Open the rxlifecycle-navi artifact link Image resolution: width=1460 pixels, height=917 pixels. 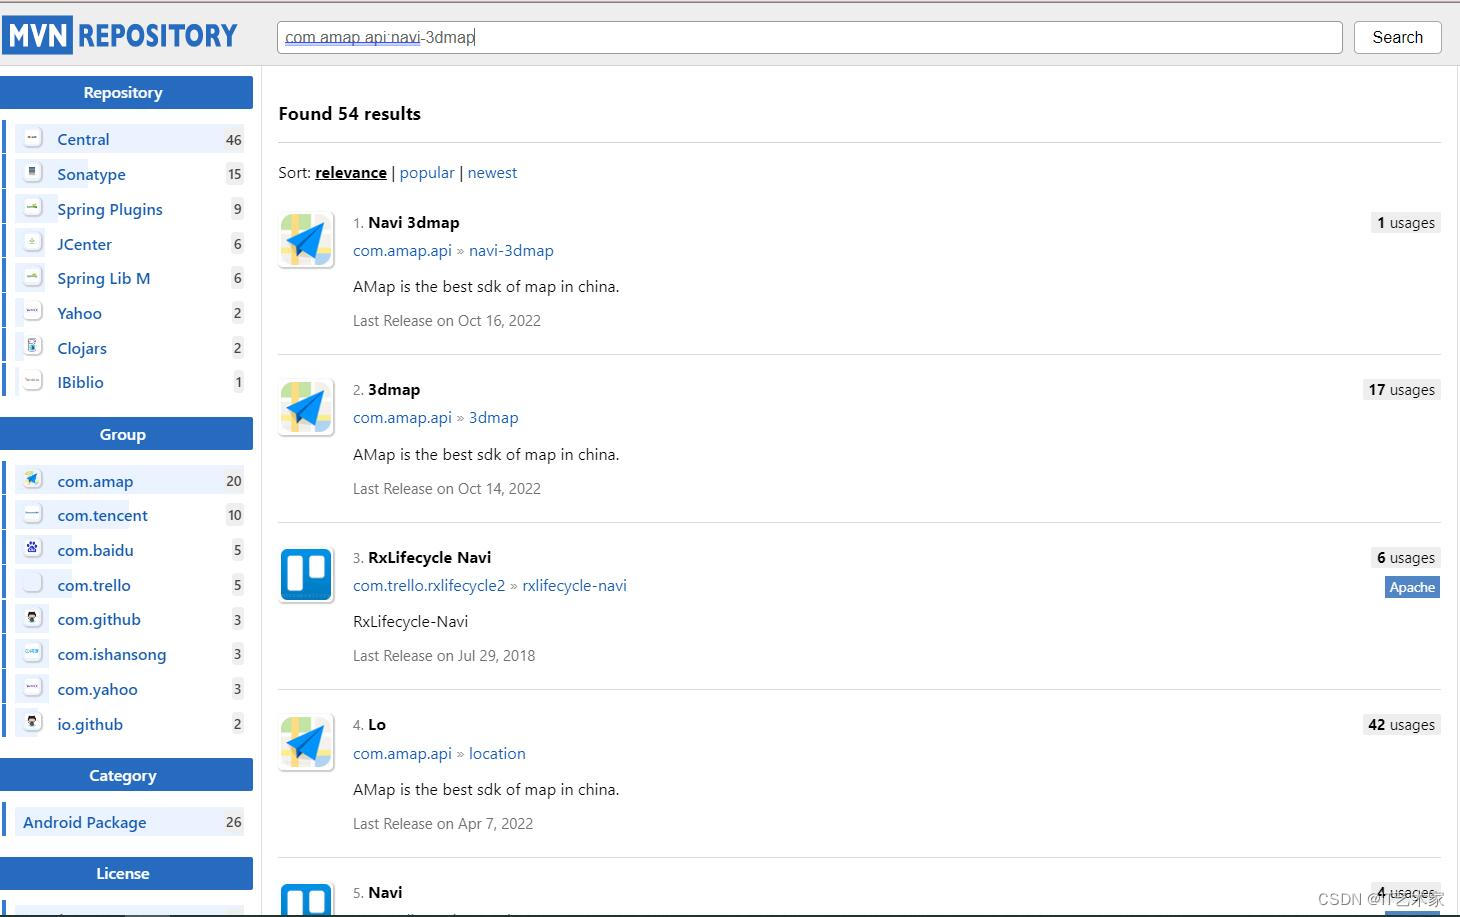574,585
